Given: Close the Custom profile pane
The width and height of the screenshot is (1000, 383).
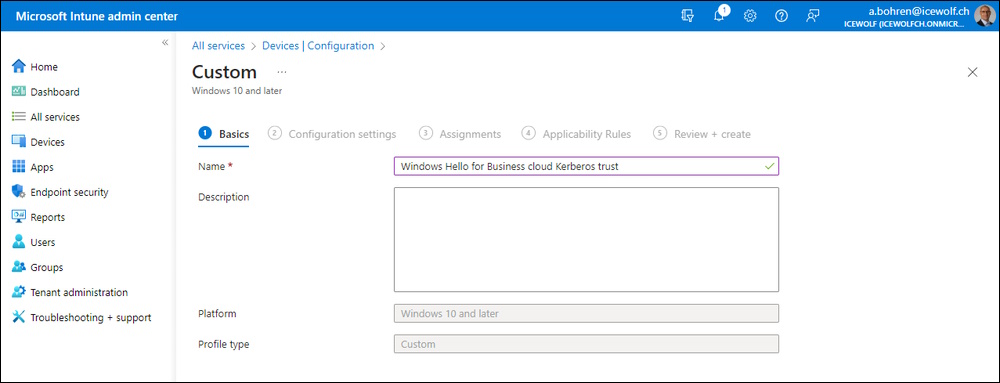Looking at the screenshot, I should [973, 72].
